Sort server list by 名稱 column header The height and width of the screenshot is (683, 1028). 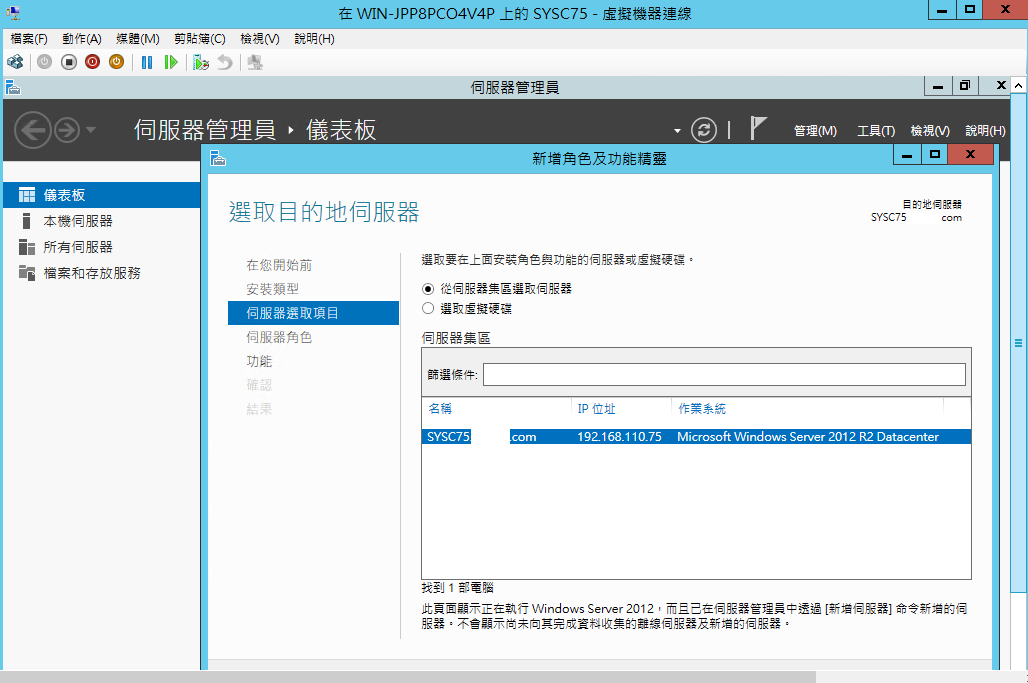click(x=440, y=408)
